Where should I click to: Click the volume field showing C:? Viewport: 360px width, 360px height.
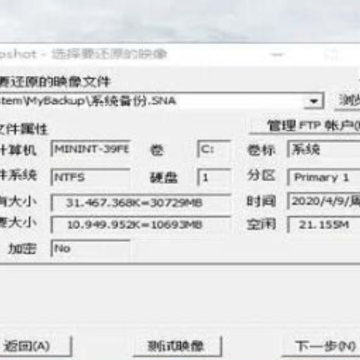click(214, 149)
